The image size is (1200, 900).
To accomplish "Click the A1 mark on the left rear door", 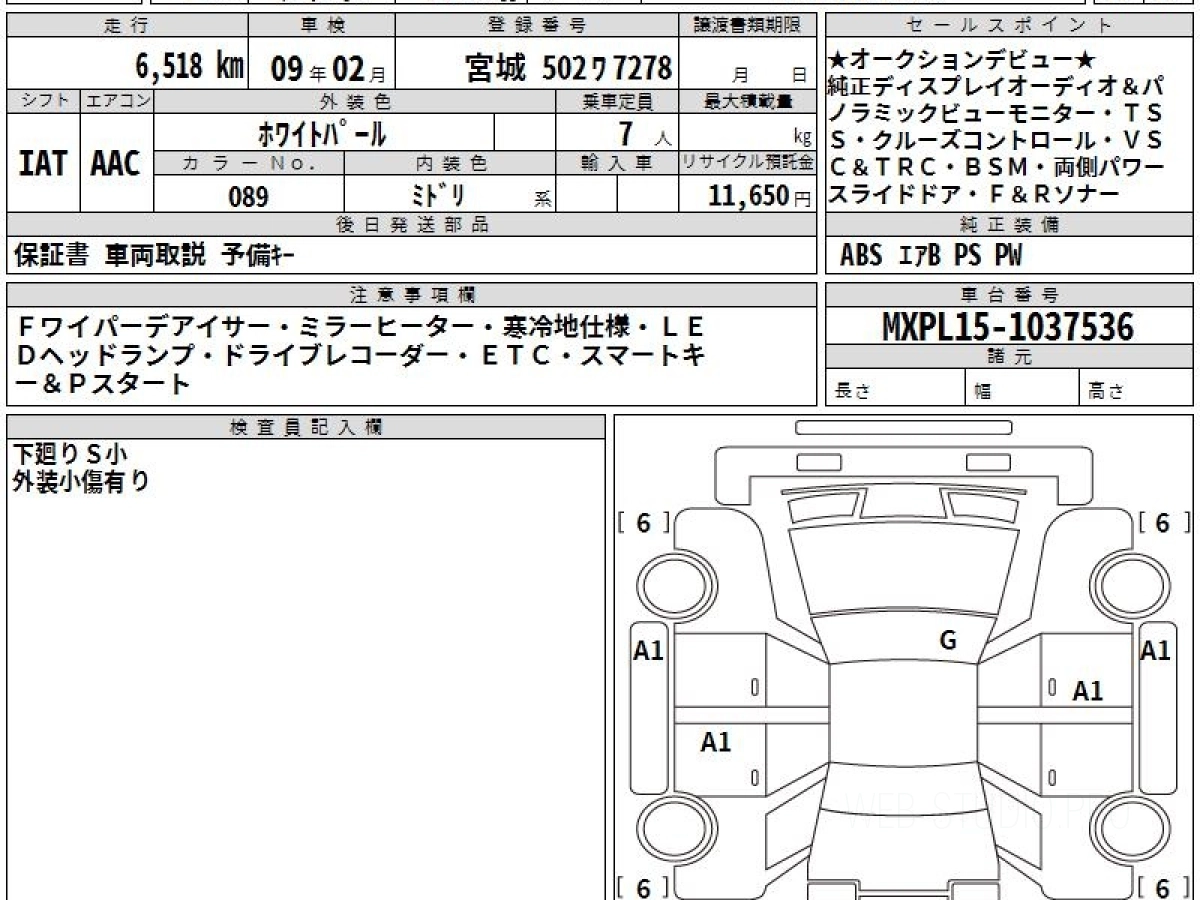I will 716,742.
